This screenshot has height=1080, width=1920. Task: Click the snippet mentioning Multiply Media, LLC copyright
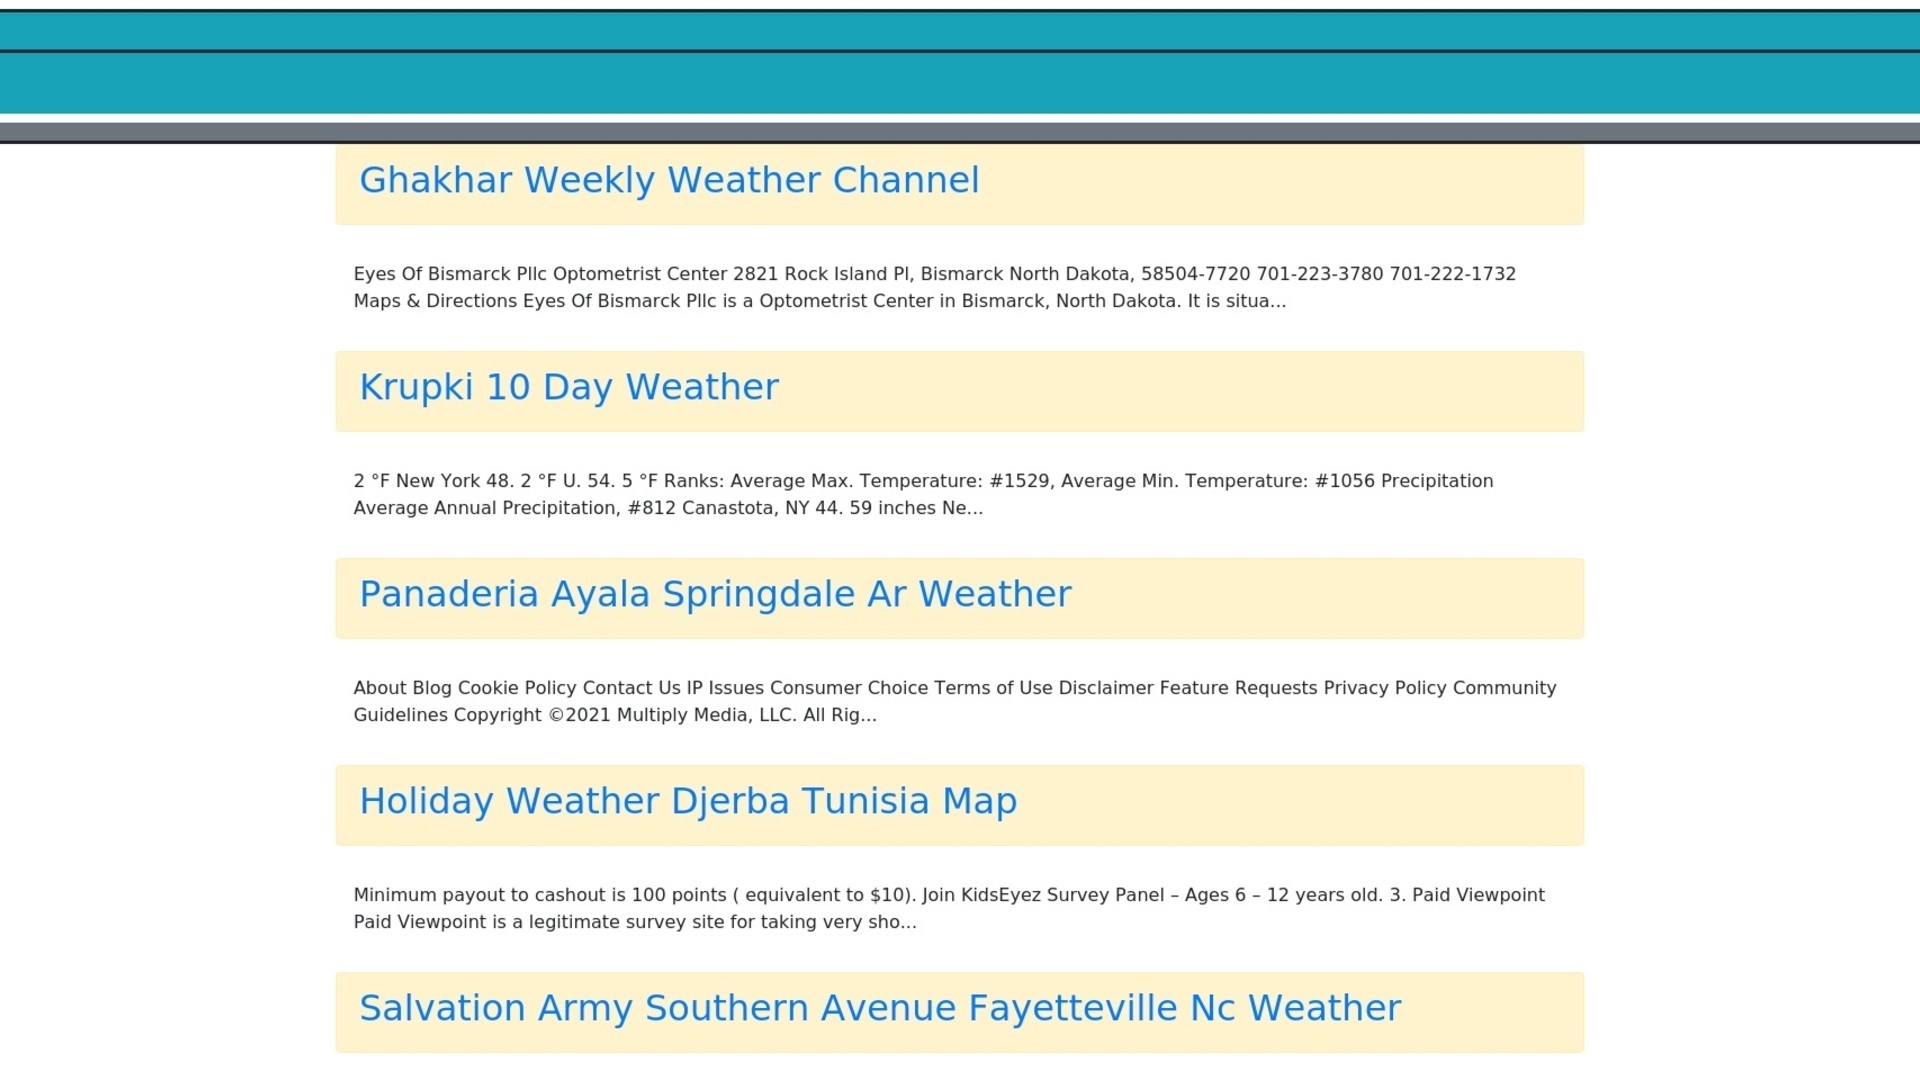955,701
